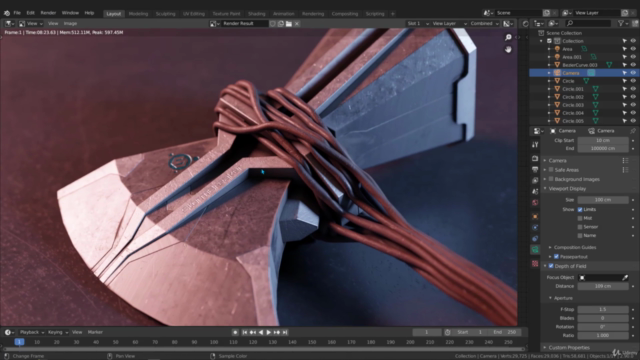Enable the Mist checkbox
Viewport: 640px width, 360px height.
580,218
